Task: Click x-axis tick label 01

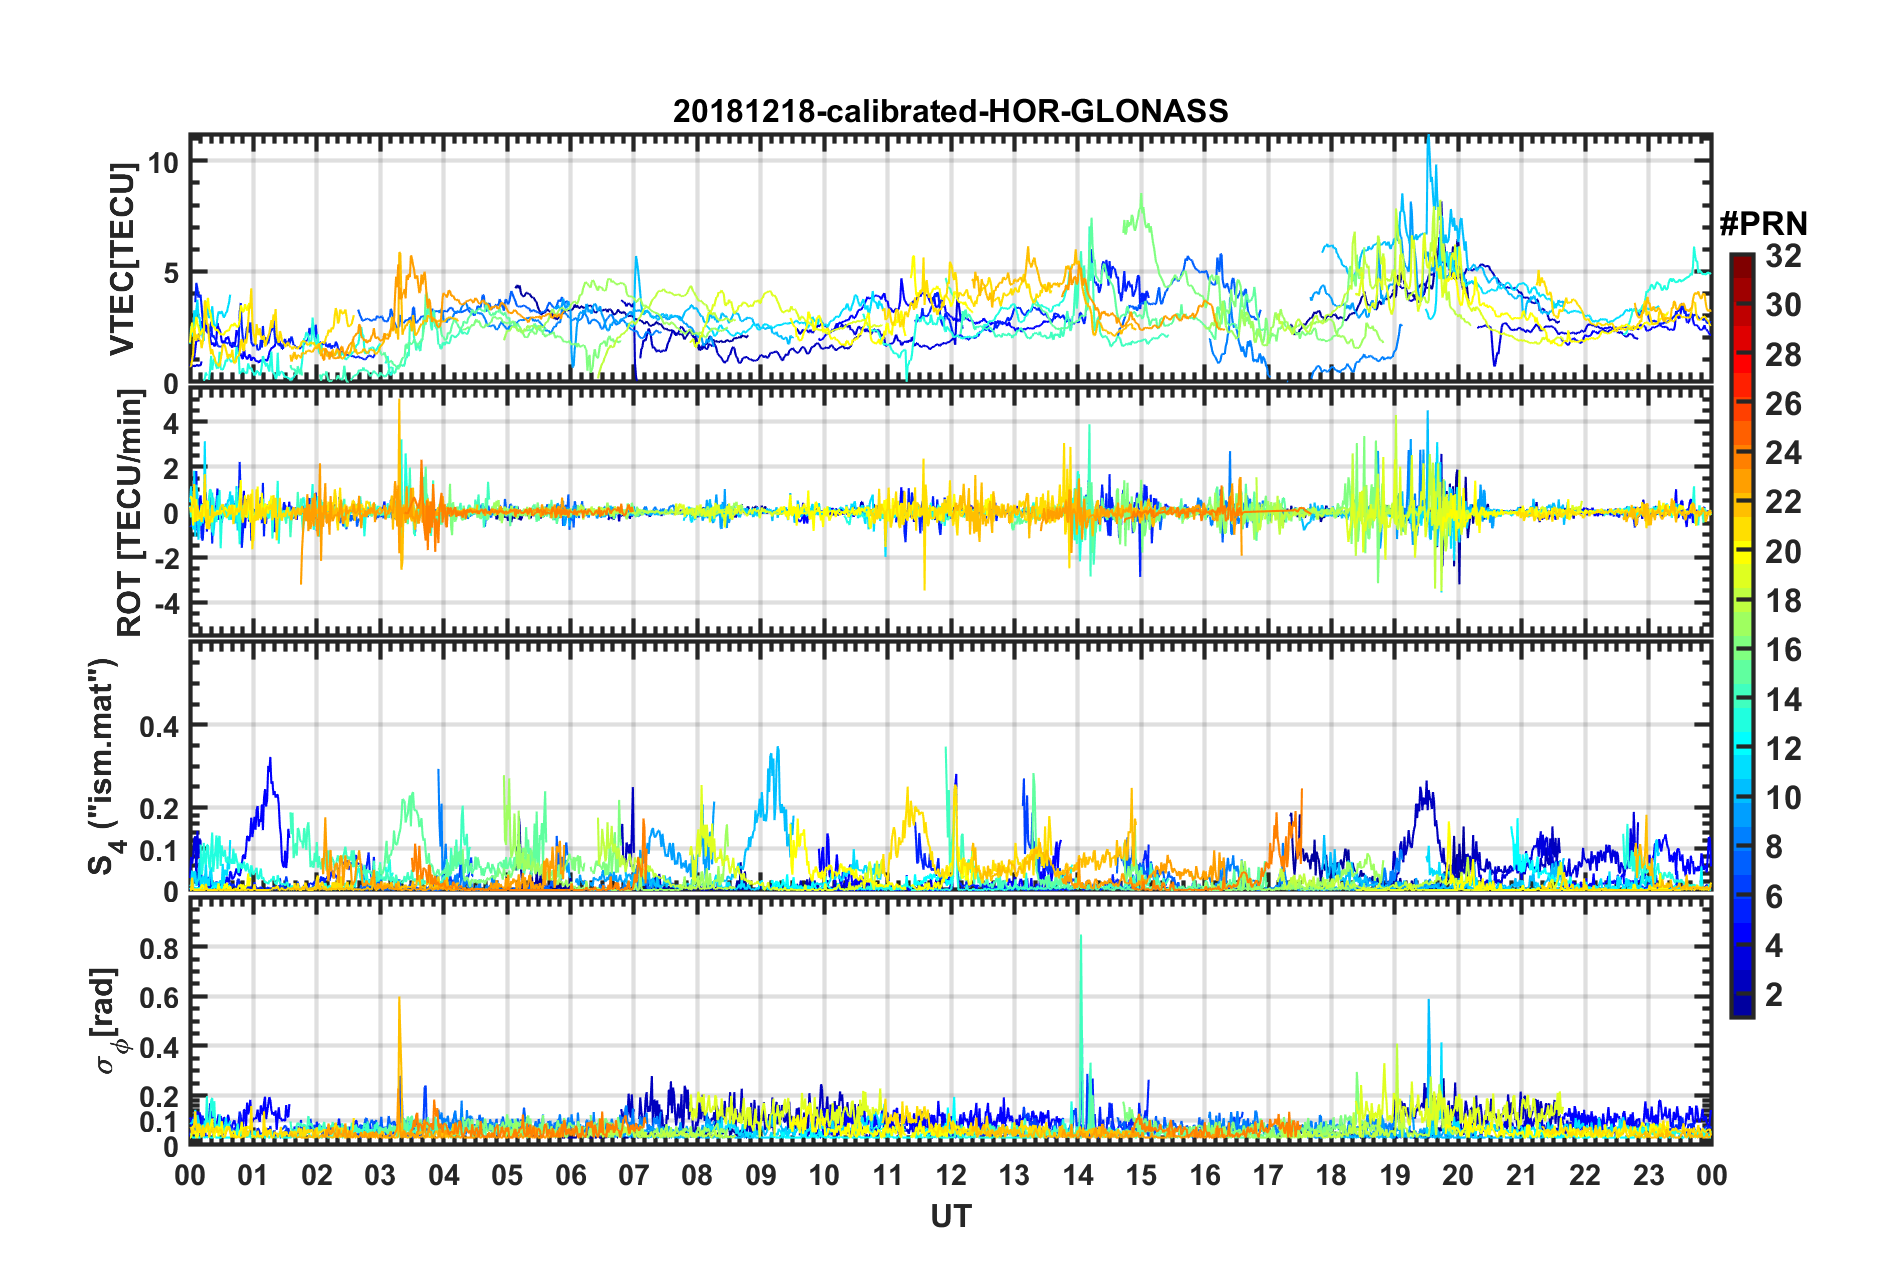Action: pos(253,1174)
